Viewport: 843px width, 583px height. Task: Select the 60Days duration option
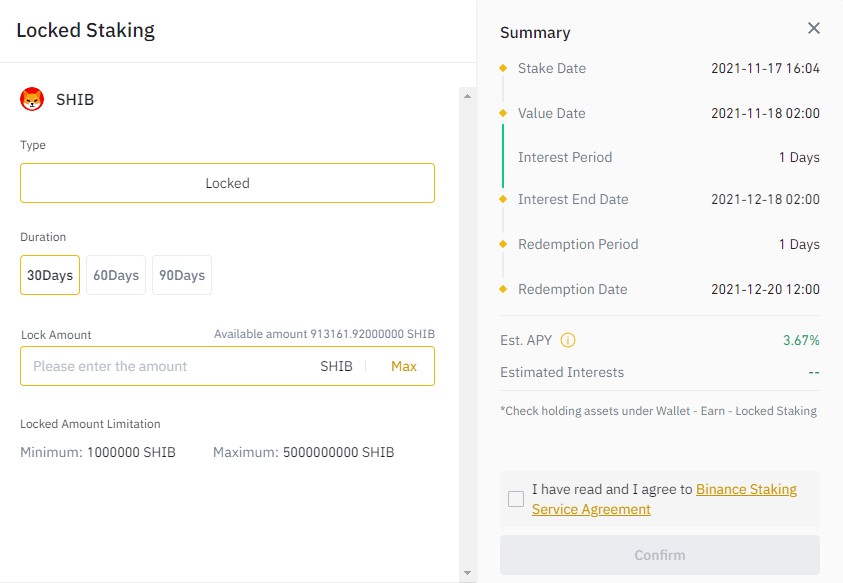[x=116, y=275]
